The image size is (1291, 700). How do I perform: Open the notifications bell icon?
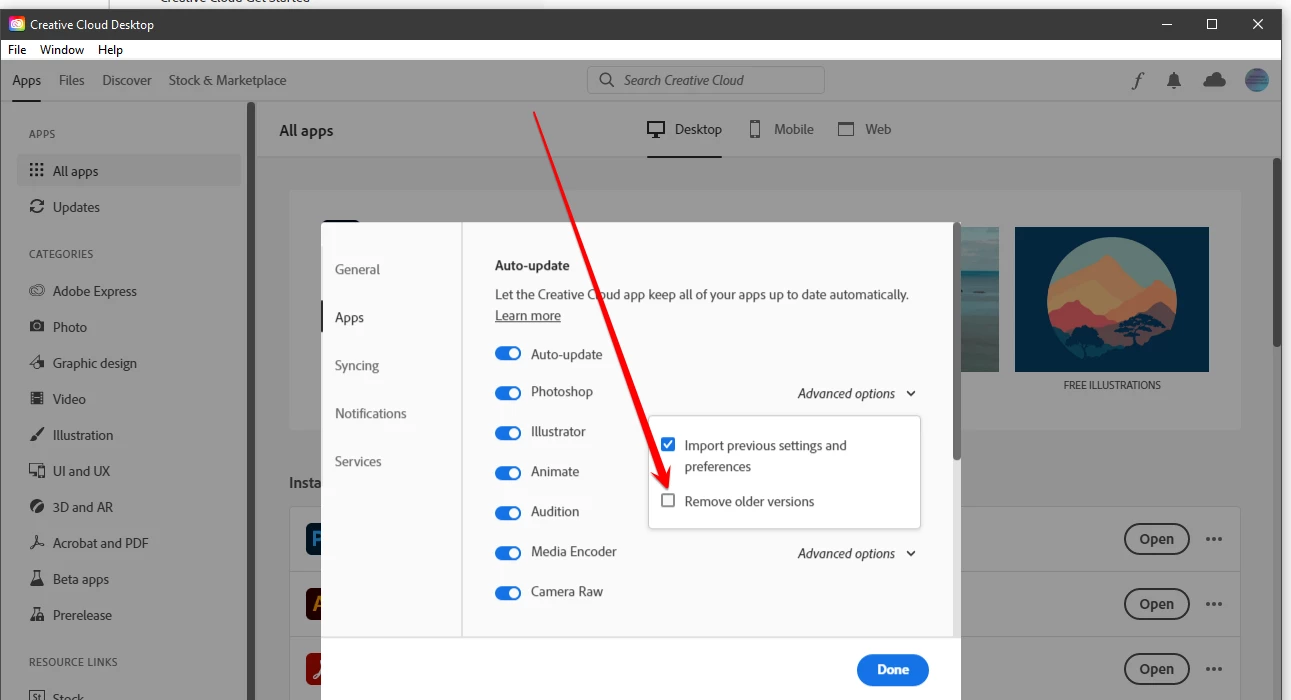pyautogui.click(x=1174, y=81)
